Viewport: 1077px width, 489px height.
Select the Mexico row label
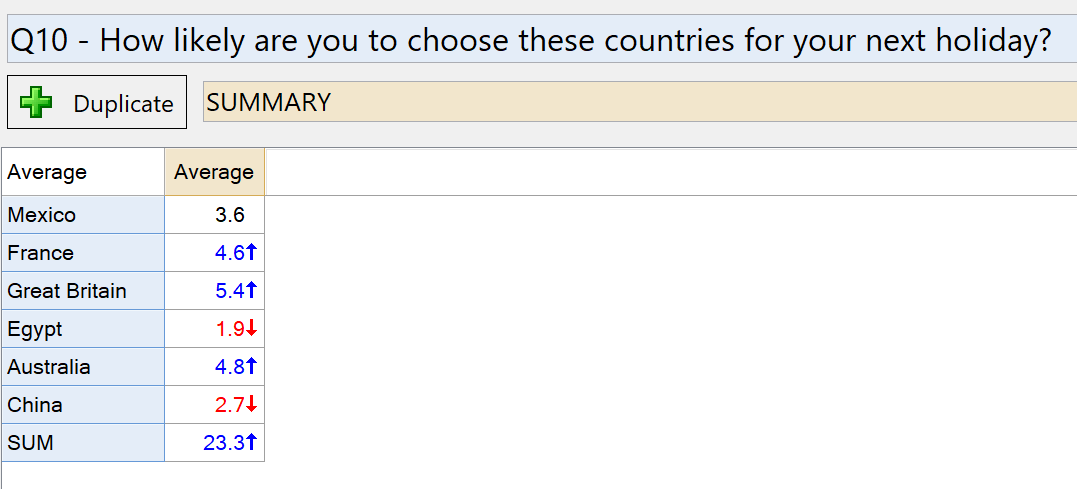pos(83,215)
